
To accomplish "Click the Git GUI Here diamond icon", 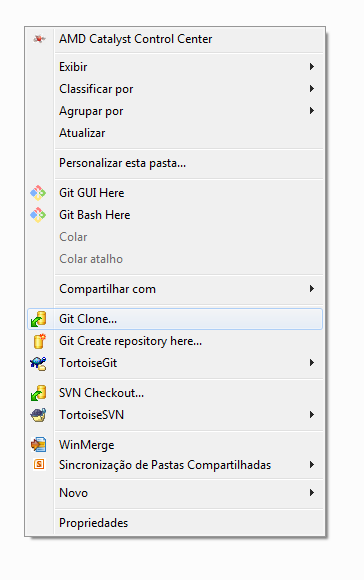I will coord(38,193).
